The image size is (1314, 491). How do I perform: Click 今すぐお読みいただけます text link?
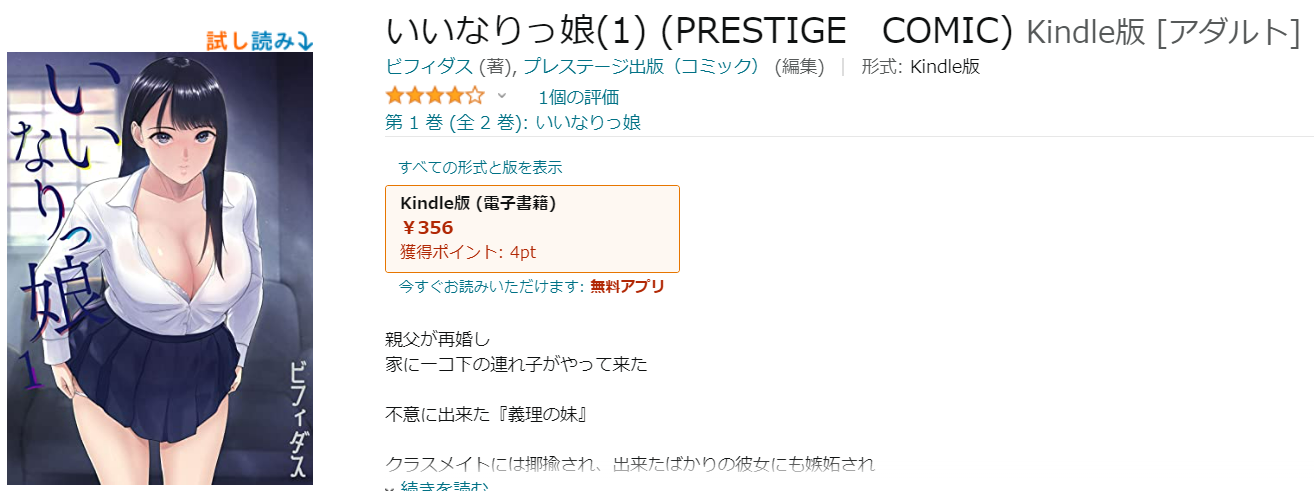491,286
